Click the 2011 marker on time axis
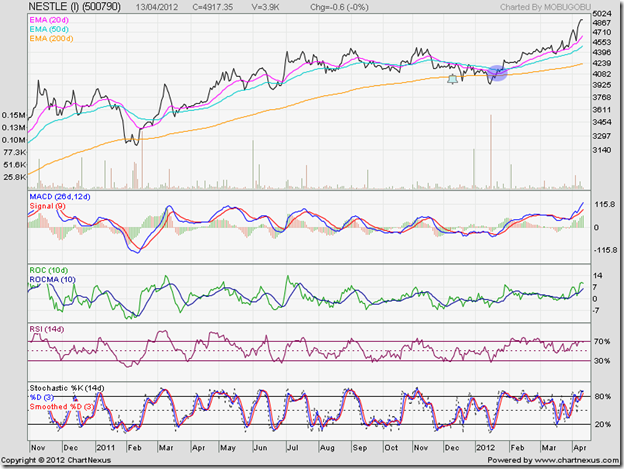Image resolution: width=624 pixels, height=469 pixels. (107, 448)
